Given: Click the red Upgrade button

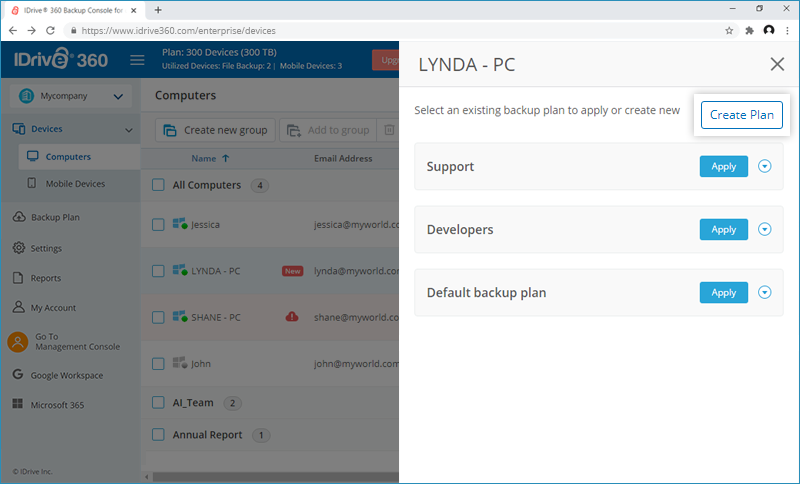Looking at the screenshot, I should click(x=386, y=60).
